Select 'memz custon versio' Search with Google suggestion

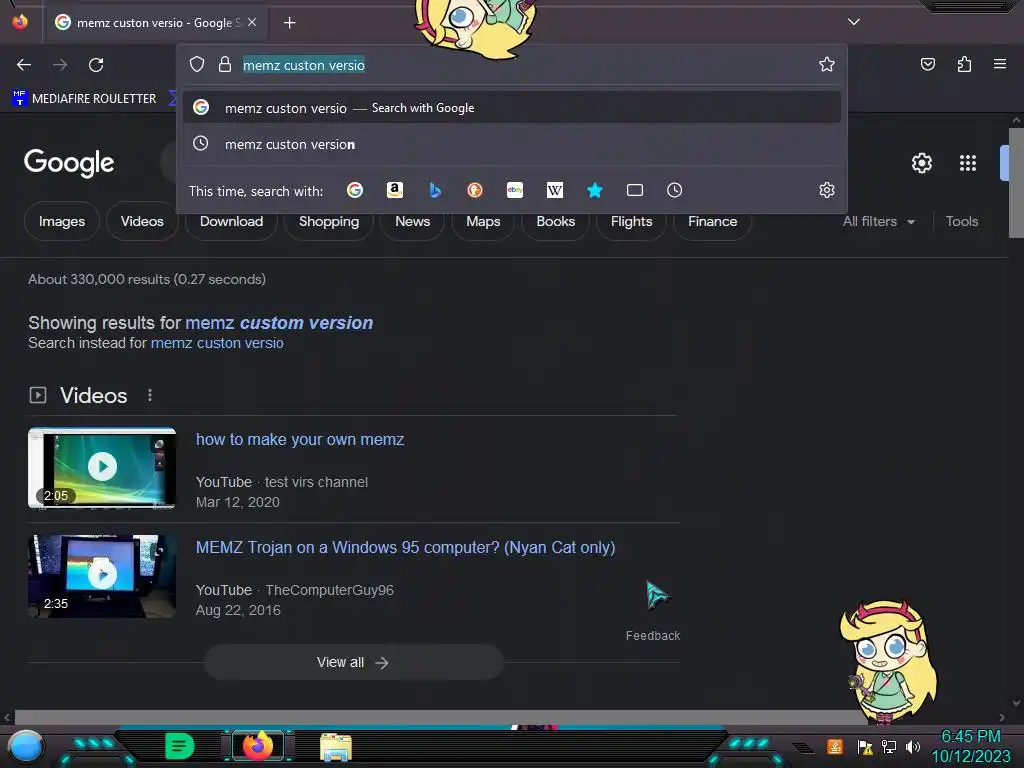(x=512, y=108)
